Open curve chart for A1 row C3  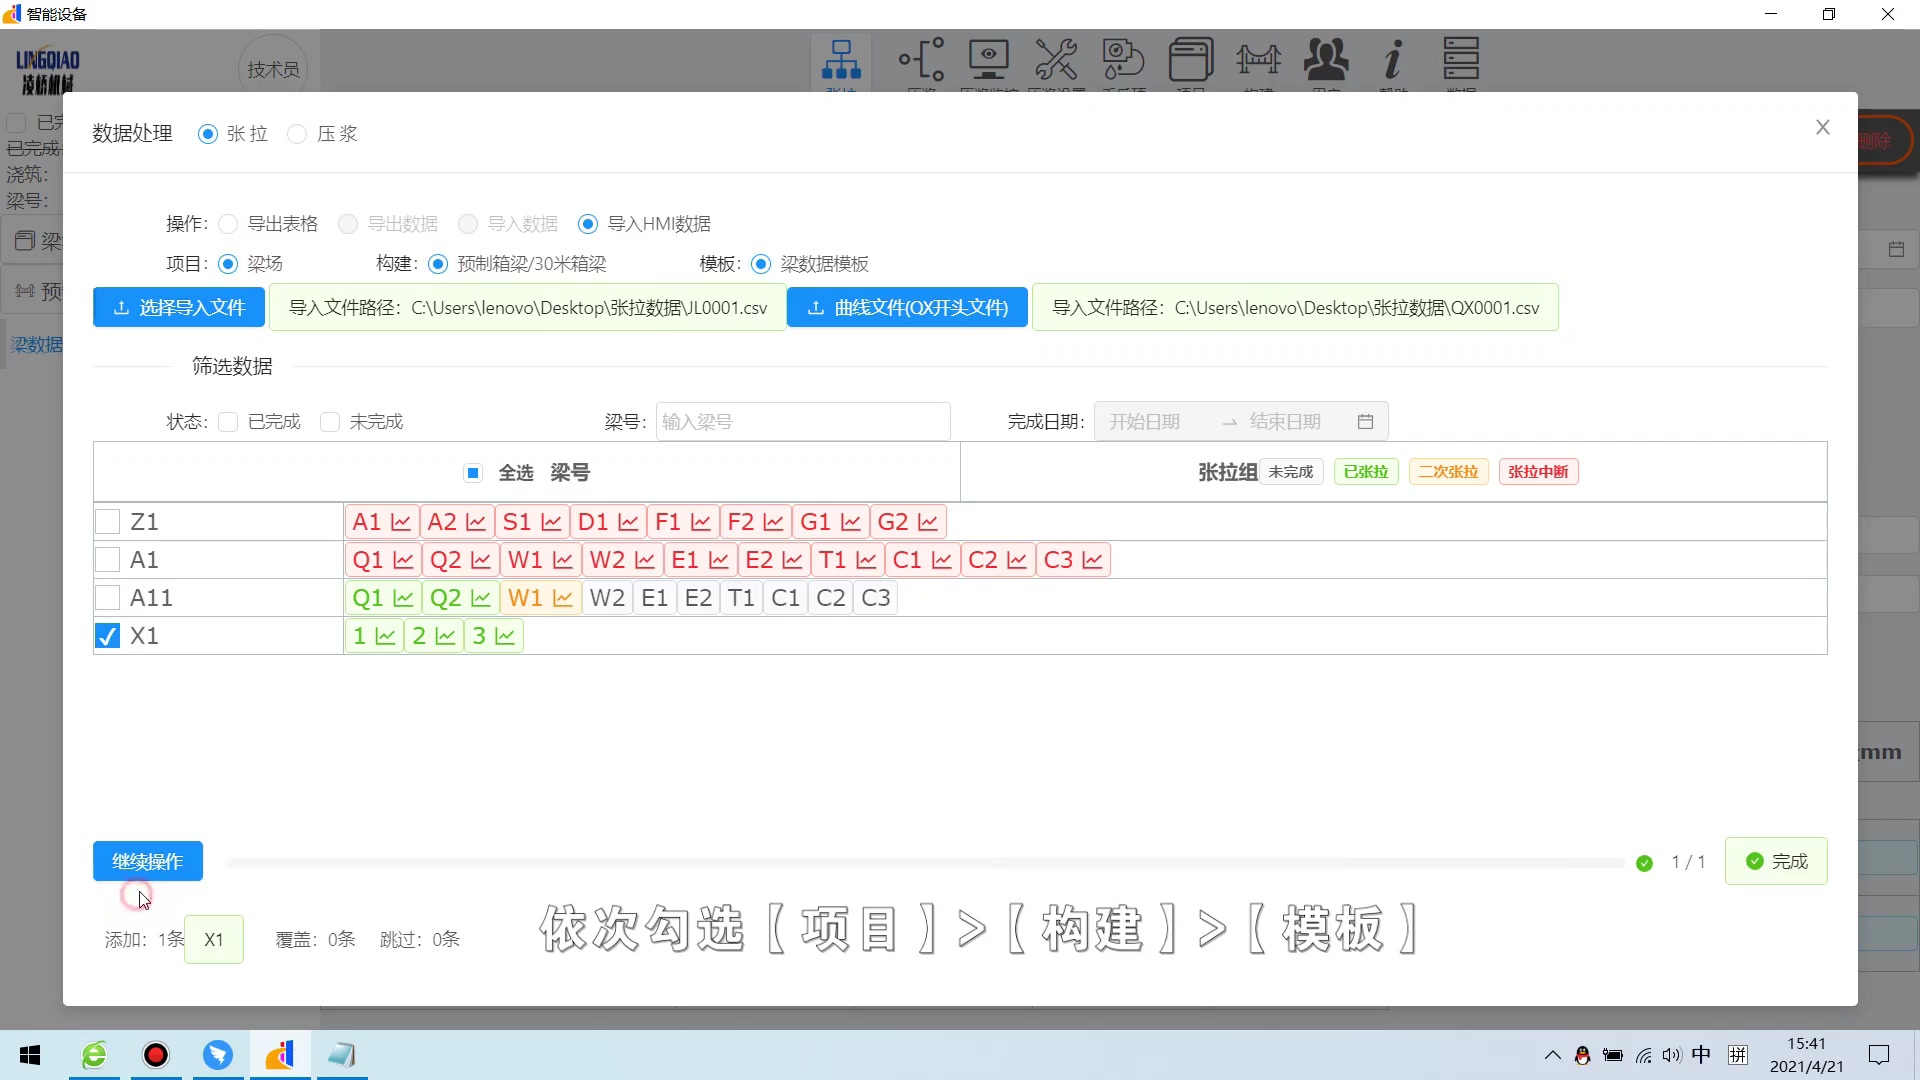1092,560
